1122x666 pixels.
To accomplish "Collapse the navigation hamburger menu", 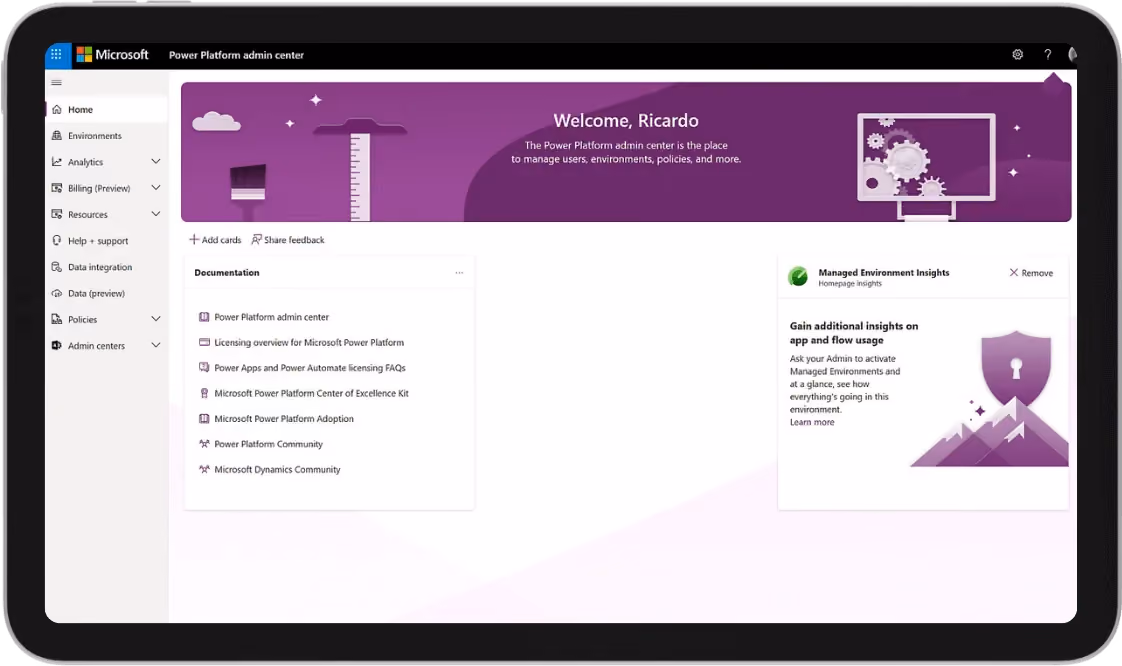I will click(57, 82).
